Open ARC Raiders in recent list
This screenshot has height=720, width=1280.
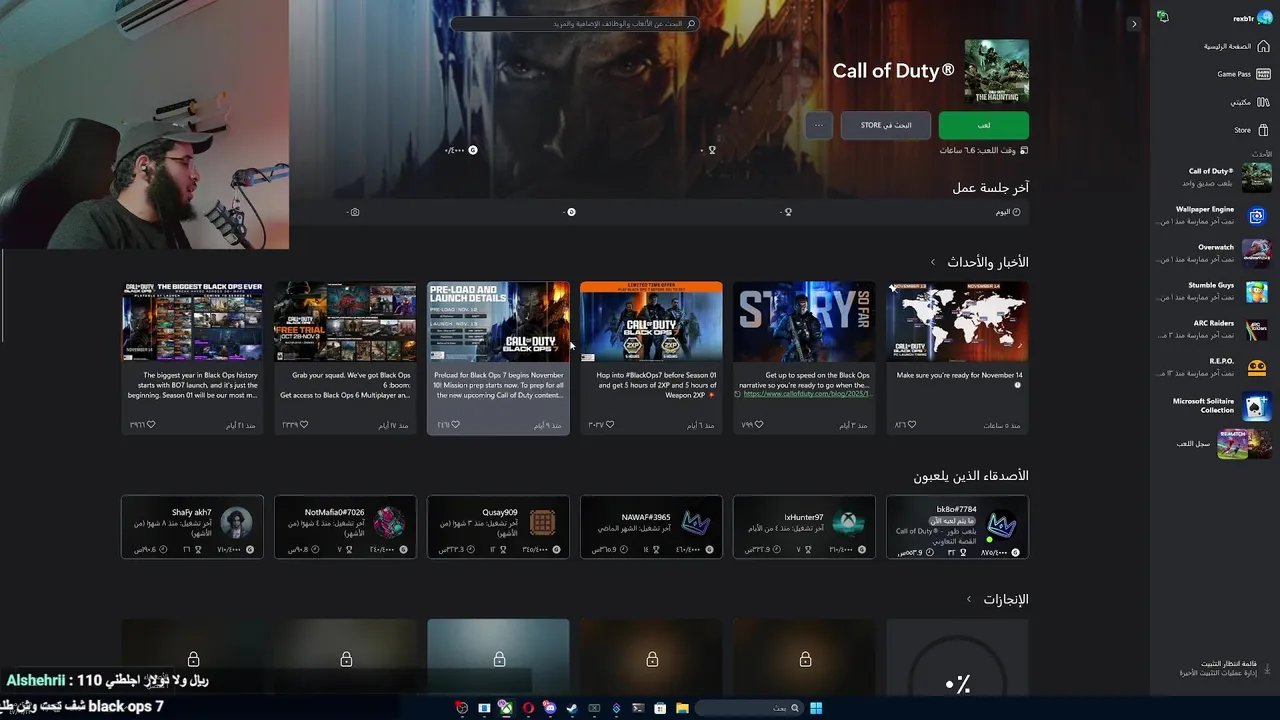point(1215,329)
